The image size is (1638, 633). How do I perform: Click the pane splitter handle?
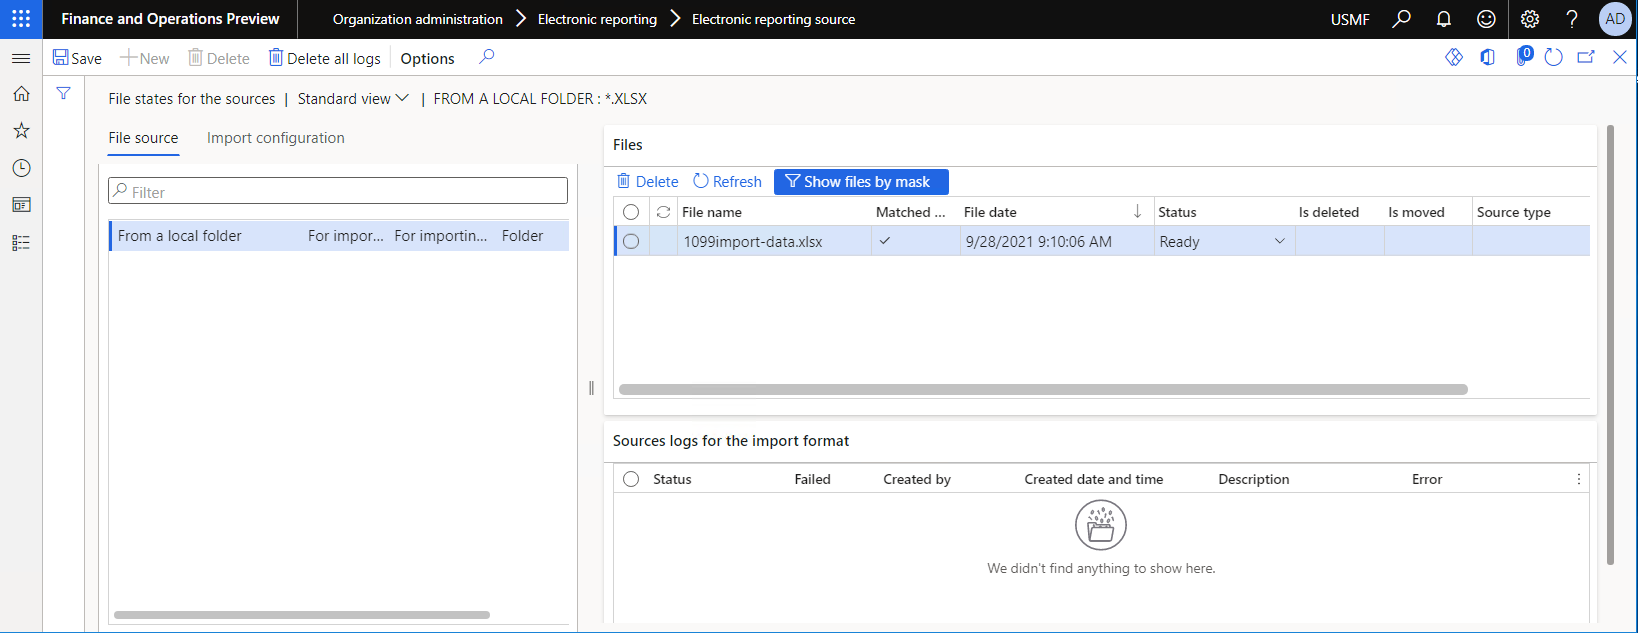[x=591, y=388]
